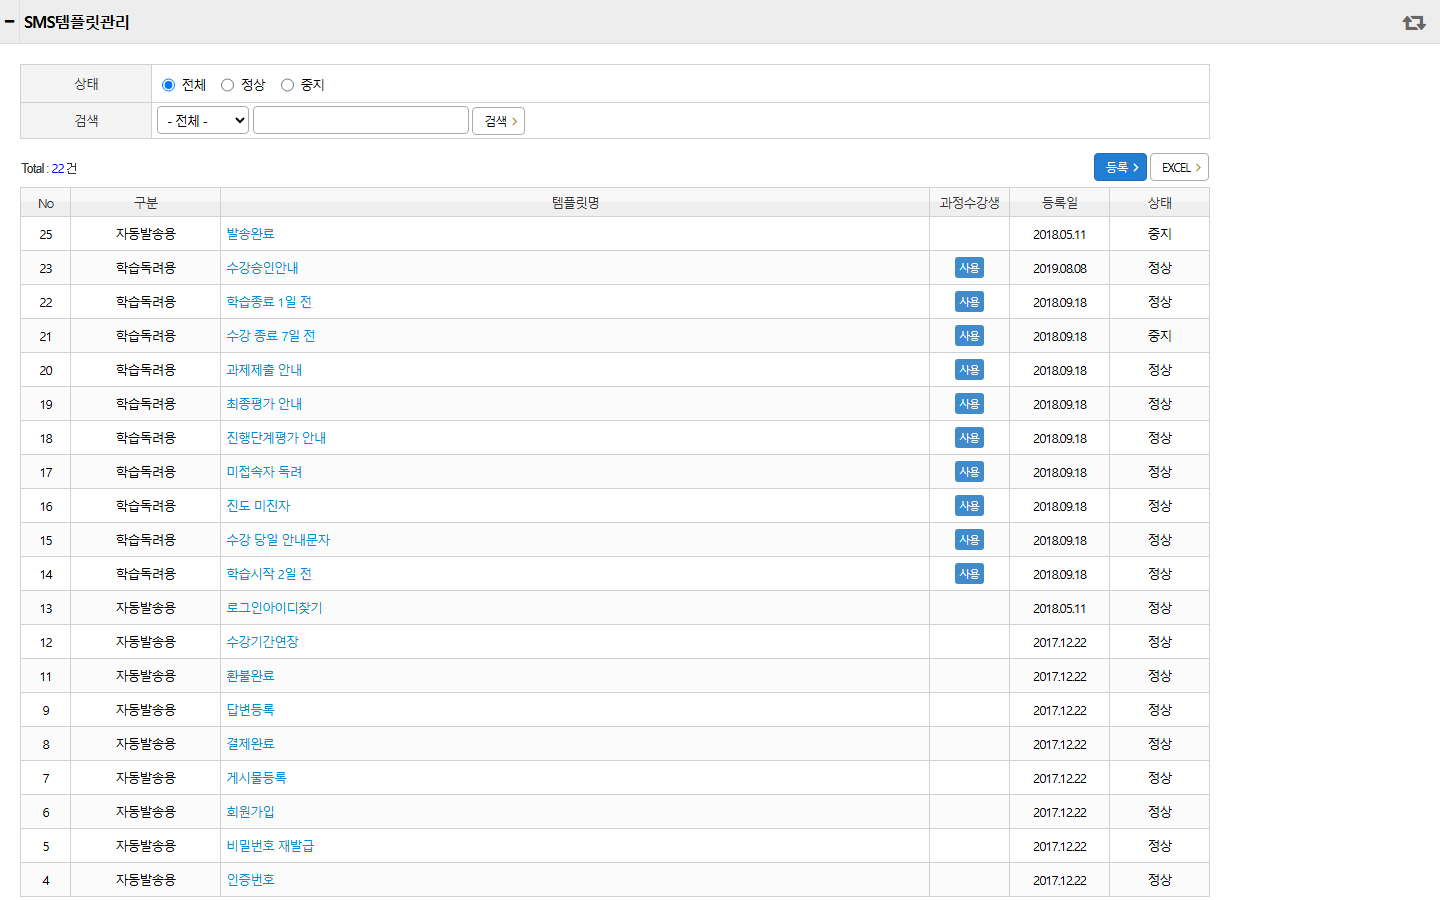Open the 전체 search type dropdown
1440x900 pixels.
(203, 121)
